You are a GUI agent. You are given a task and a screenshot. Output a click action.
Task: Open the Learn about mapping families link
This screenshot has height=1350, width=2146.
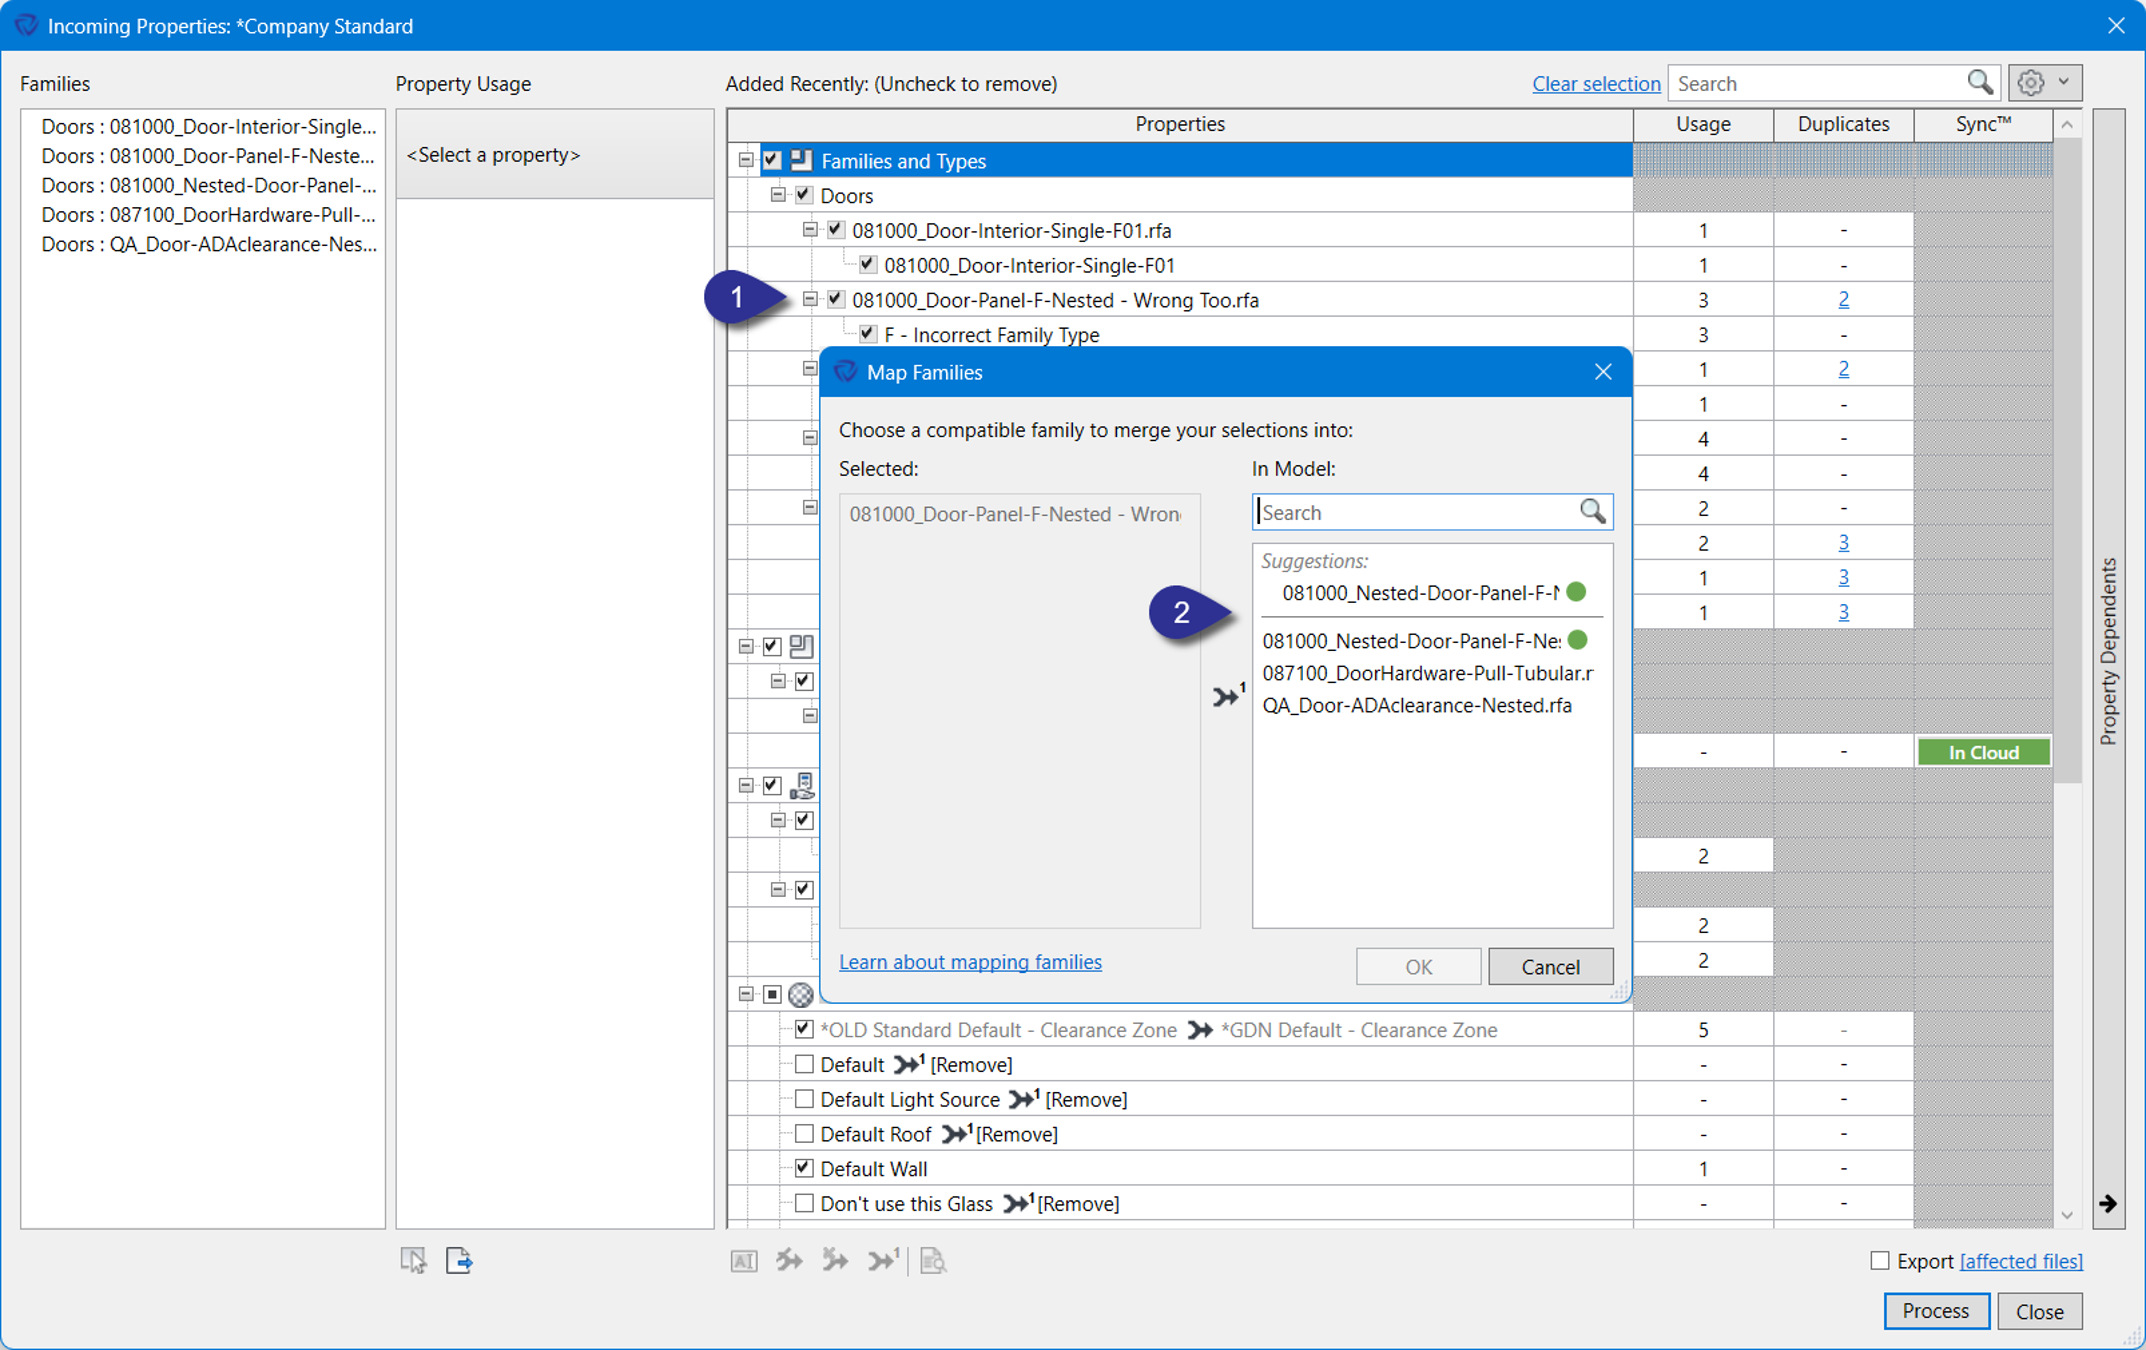click(x=970, y=962)
